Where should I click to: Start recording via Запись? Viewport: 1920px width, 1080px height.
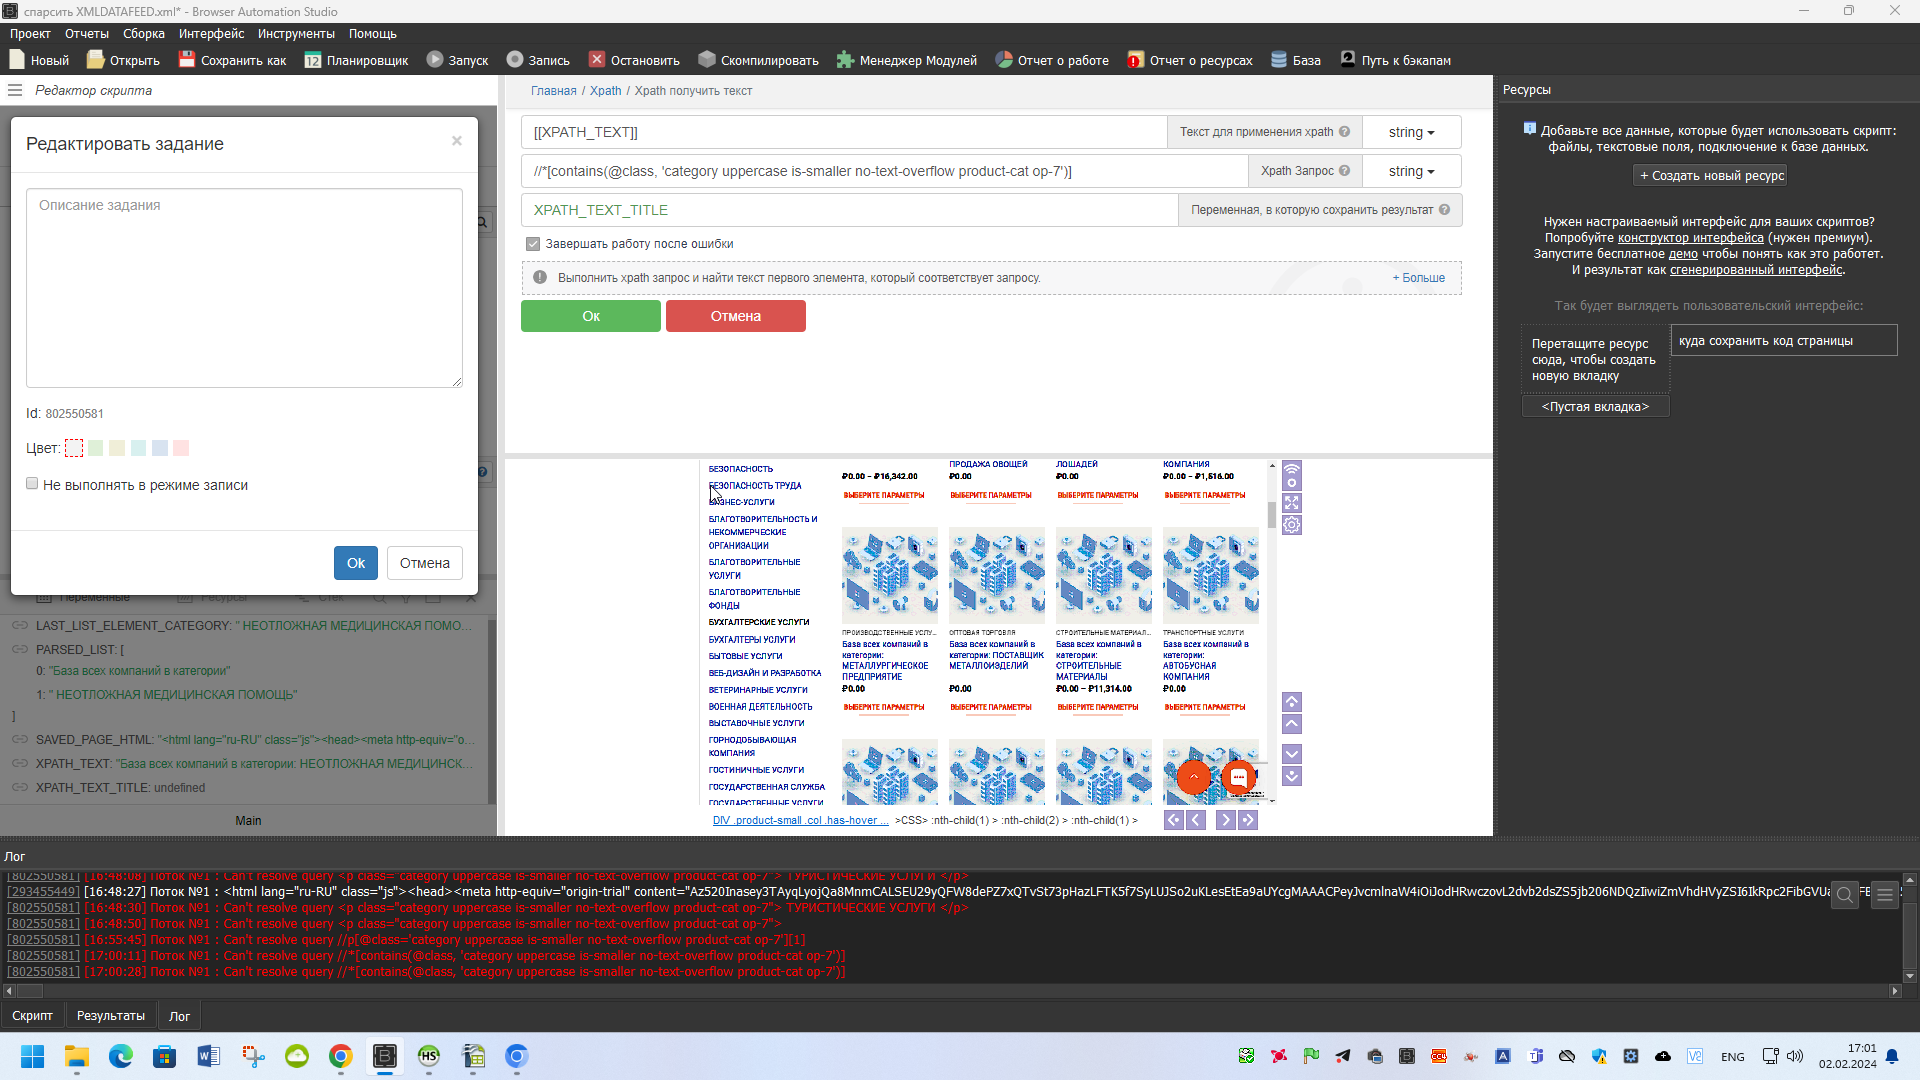[x=538, y=60]
